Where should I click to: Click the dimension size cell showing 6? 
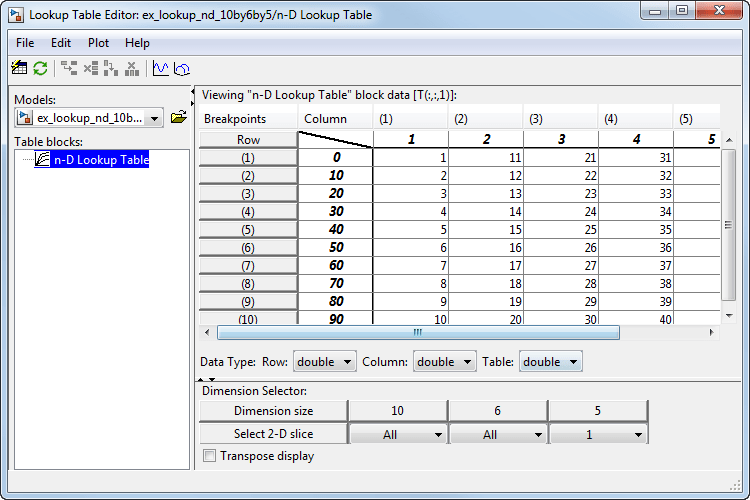(x=498, y=411)
